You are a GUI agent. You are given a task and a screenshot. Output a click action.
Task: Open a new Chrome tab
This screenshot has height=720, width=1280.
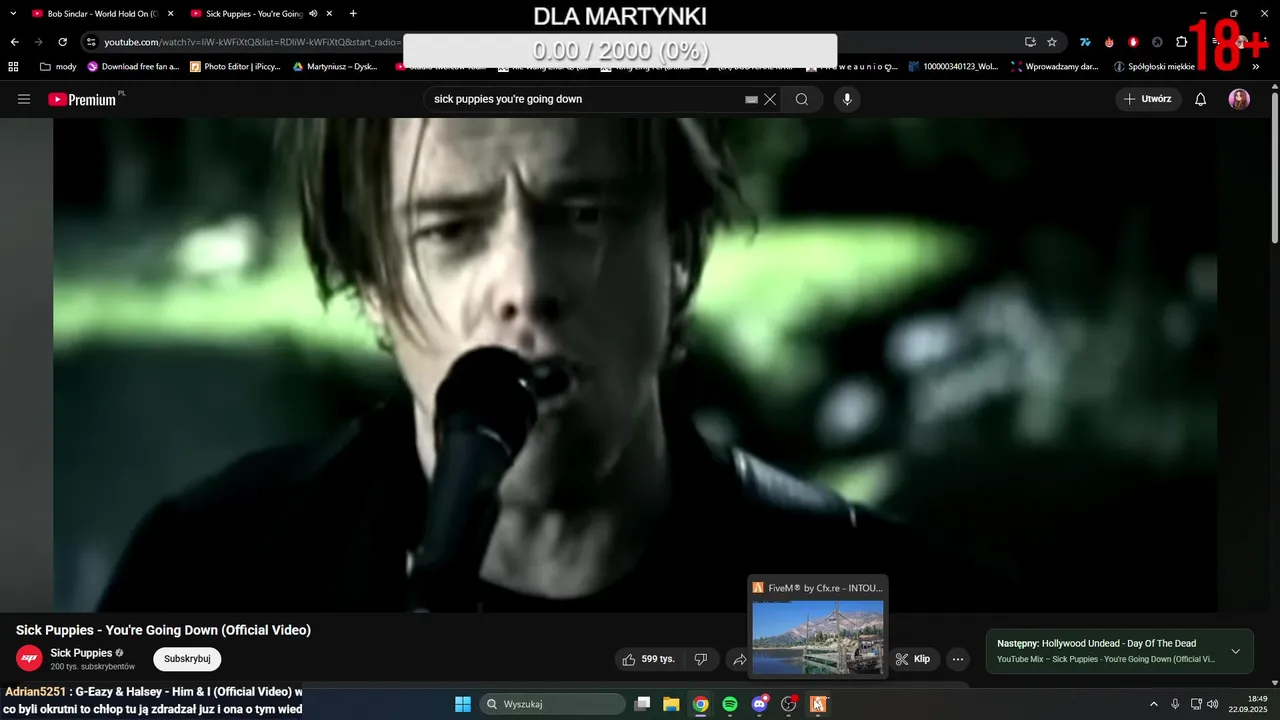(353, 14)
